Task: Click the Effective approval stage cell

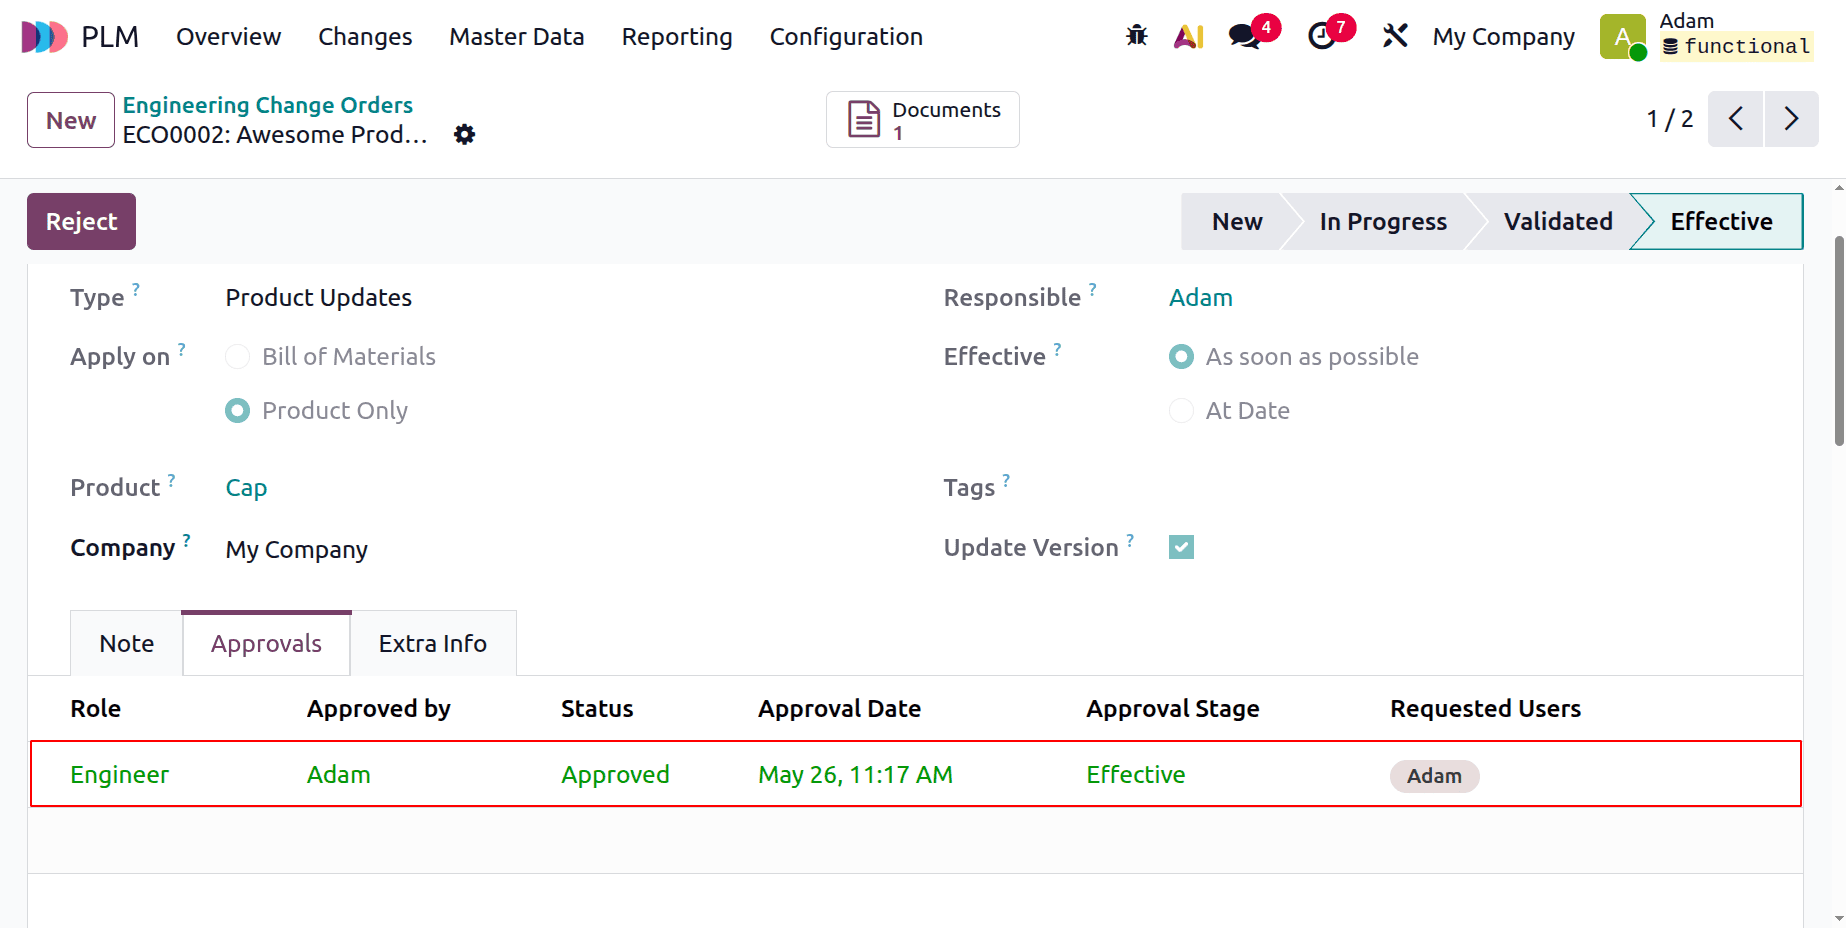Action: [1135, 775]
